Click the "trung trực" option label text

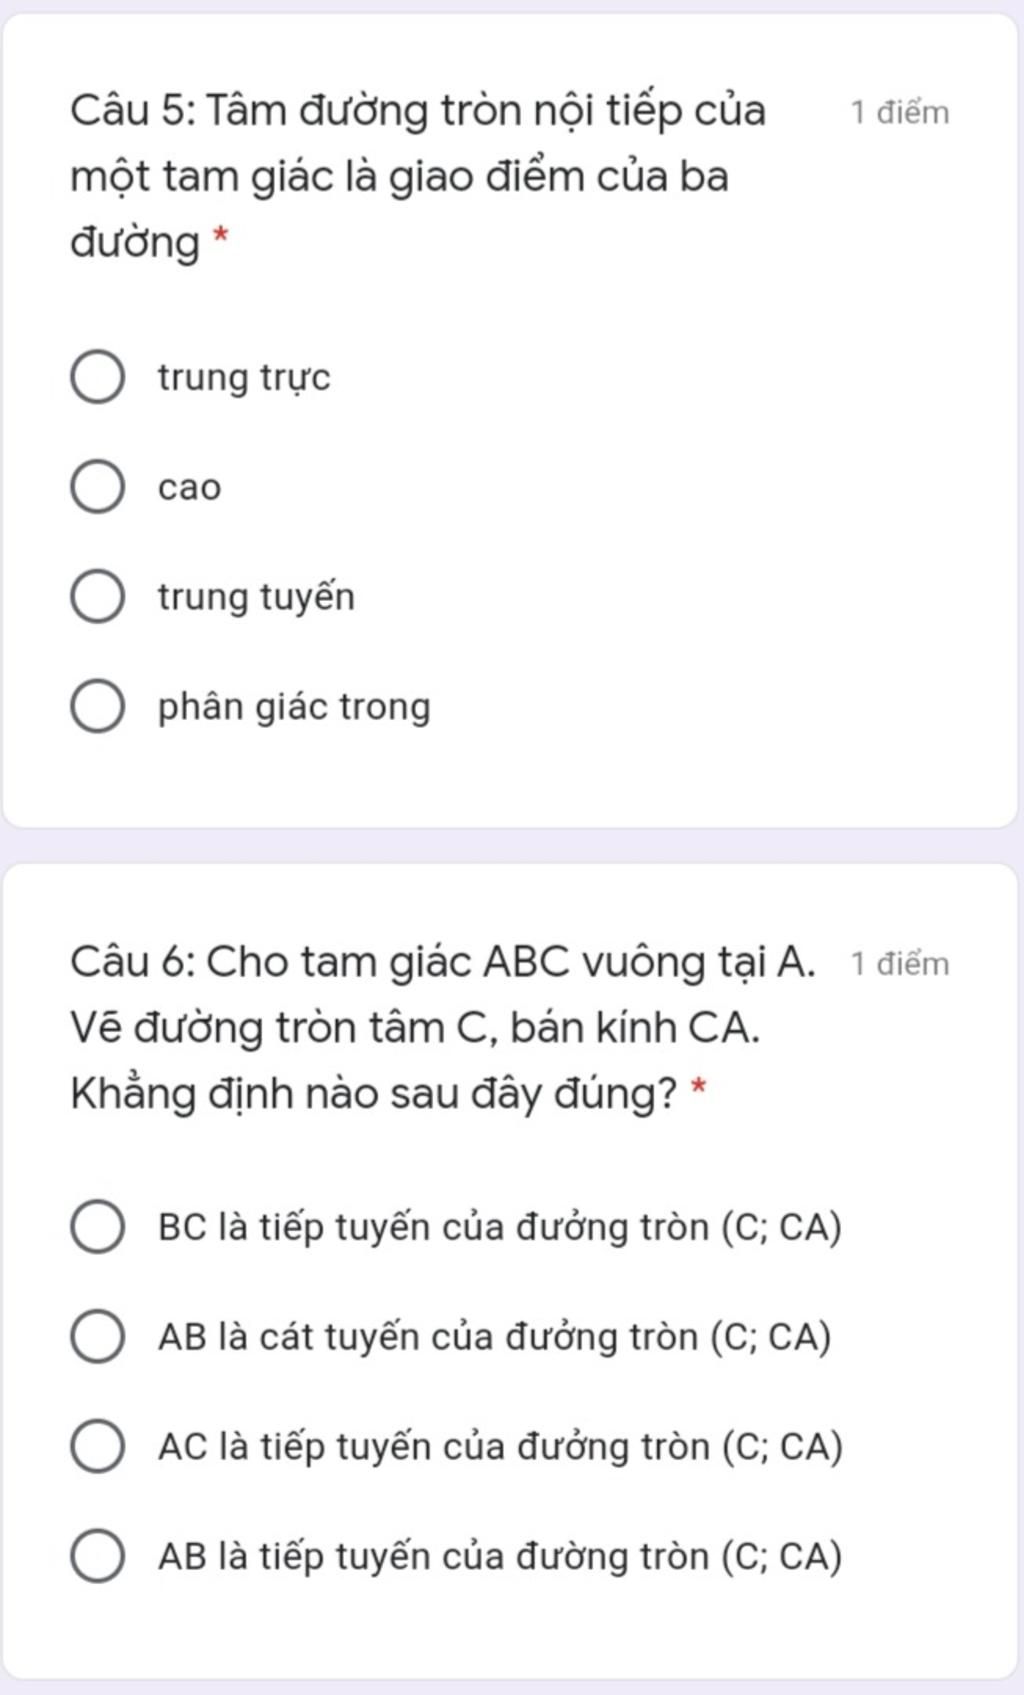[244, 378]
